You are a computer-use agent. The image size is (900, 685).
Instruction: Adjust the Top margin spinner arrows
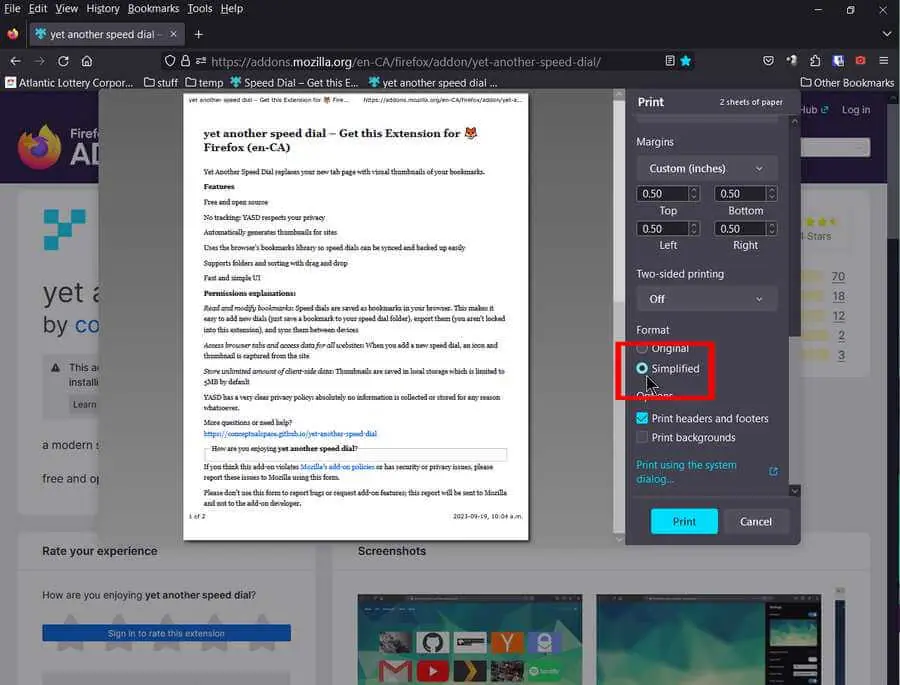pos(693,193)
